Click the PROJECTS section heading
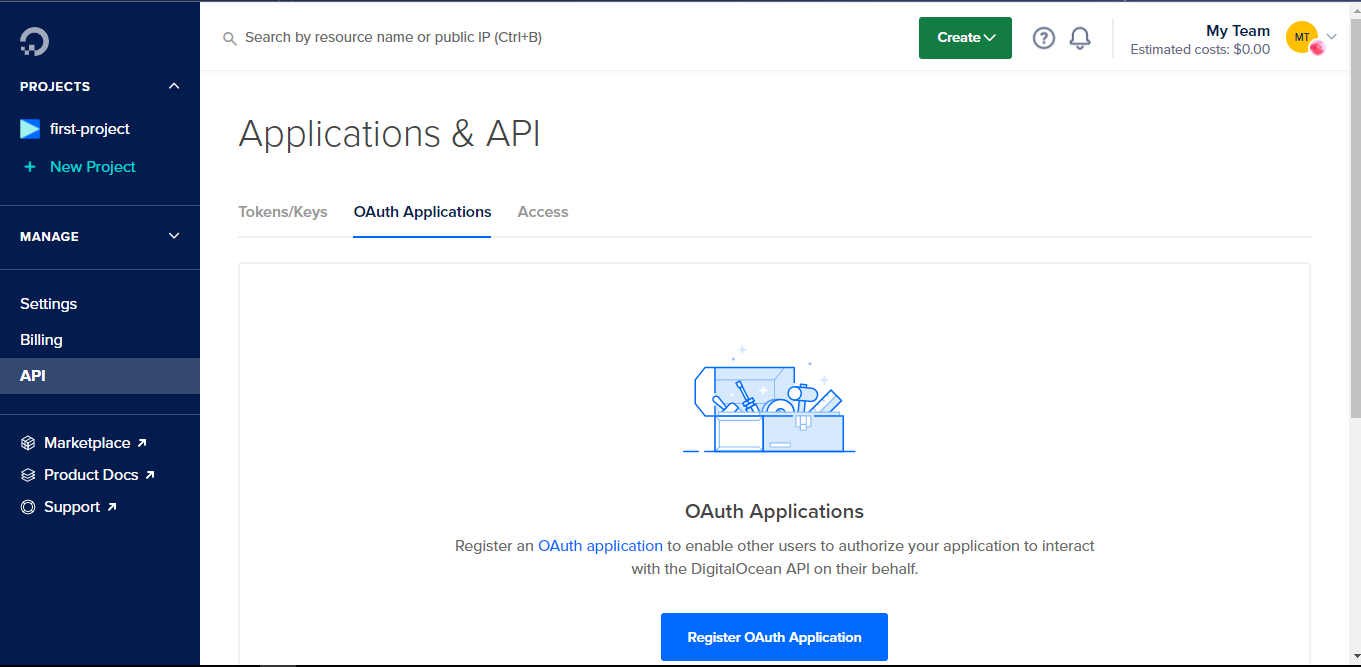The height and width of the screenshot is (667, 1361). click(x=55, y=87)
